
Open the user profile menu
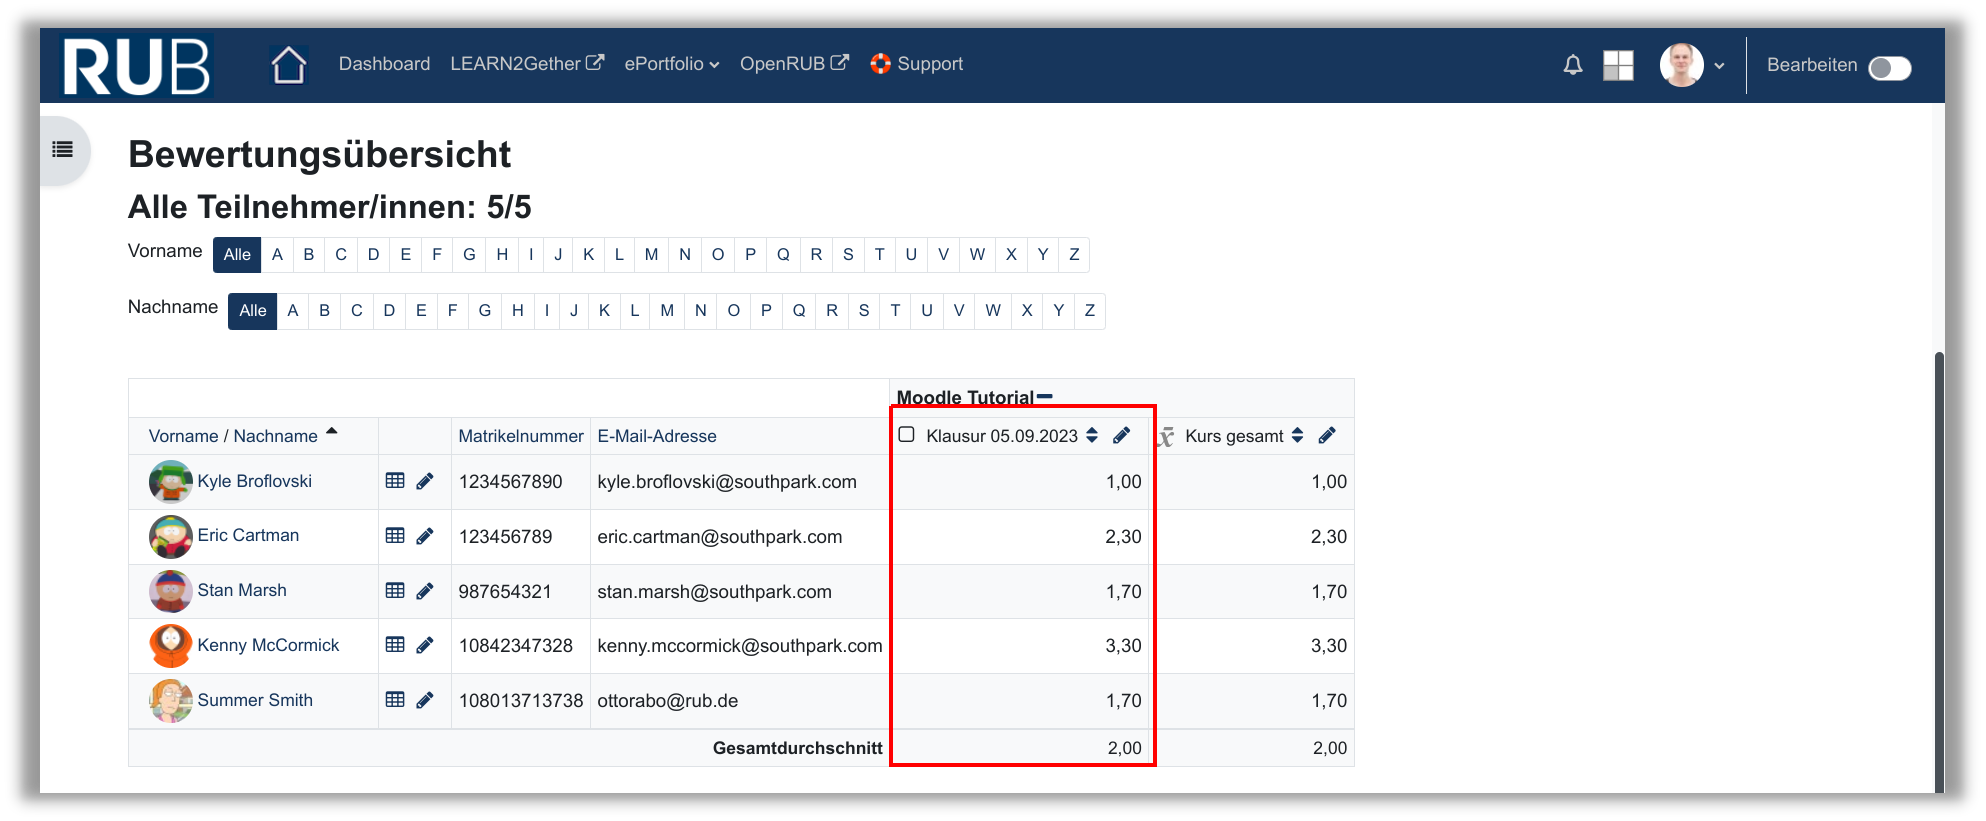click(1692, 65)
